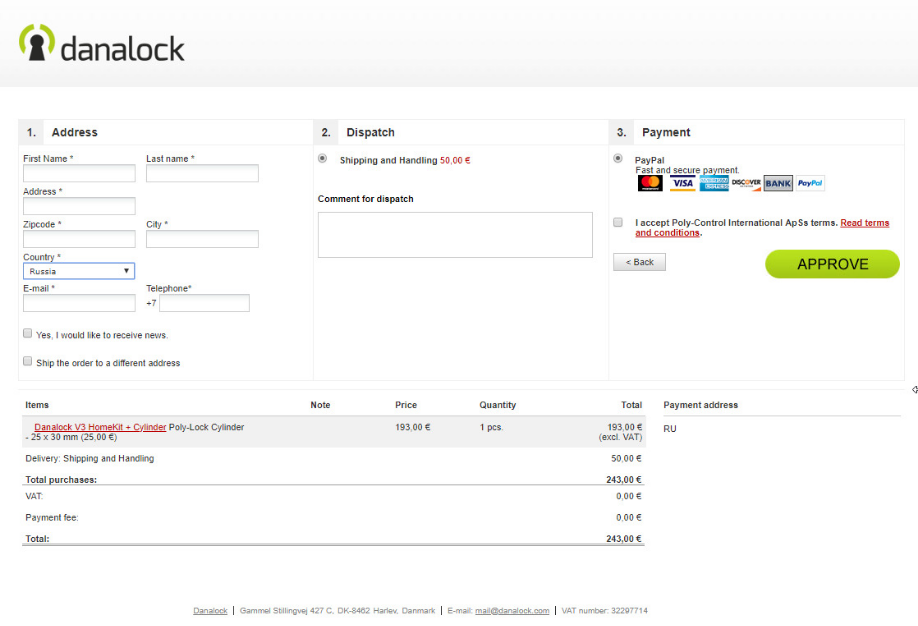
Task: Click 'Delivery: Shipping and Handling' row text
Action: click(90, 459)
